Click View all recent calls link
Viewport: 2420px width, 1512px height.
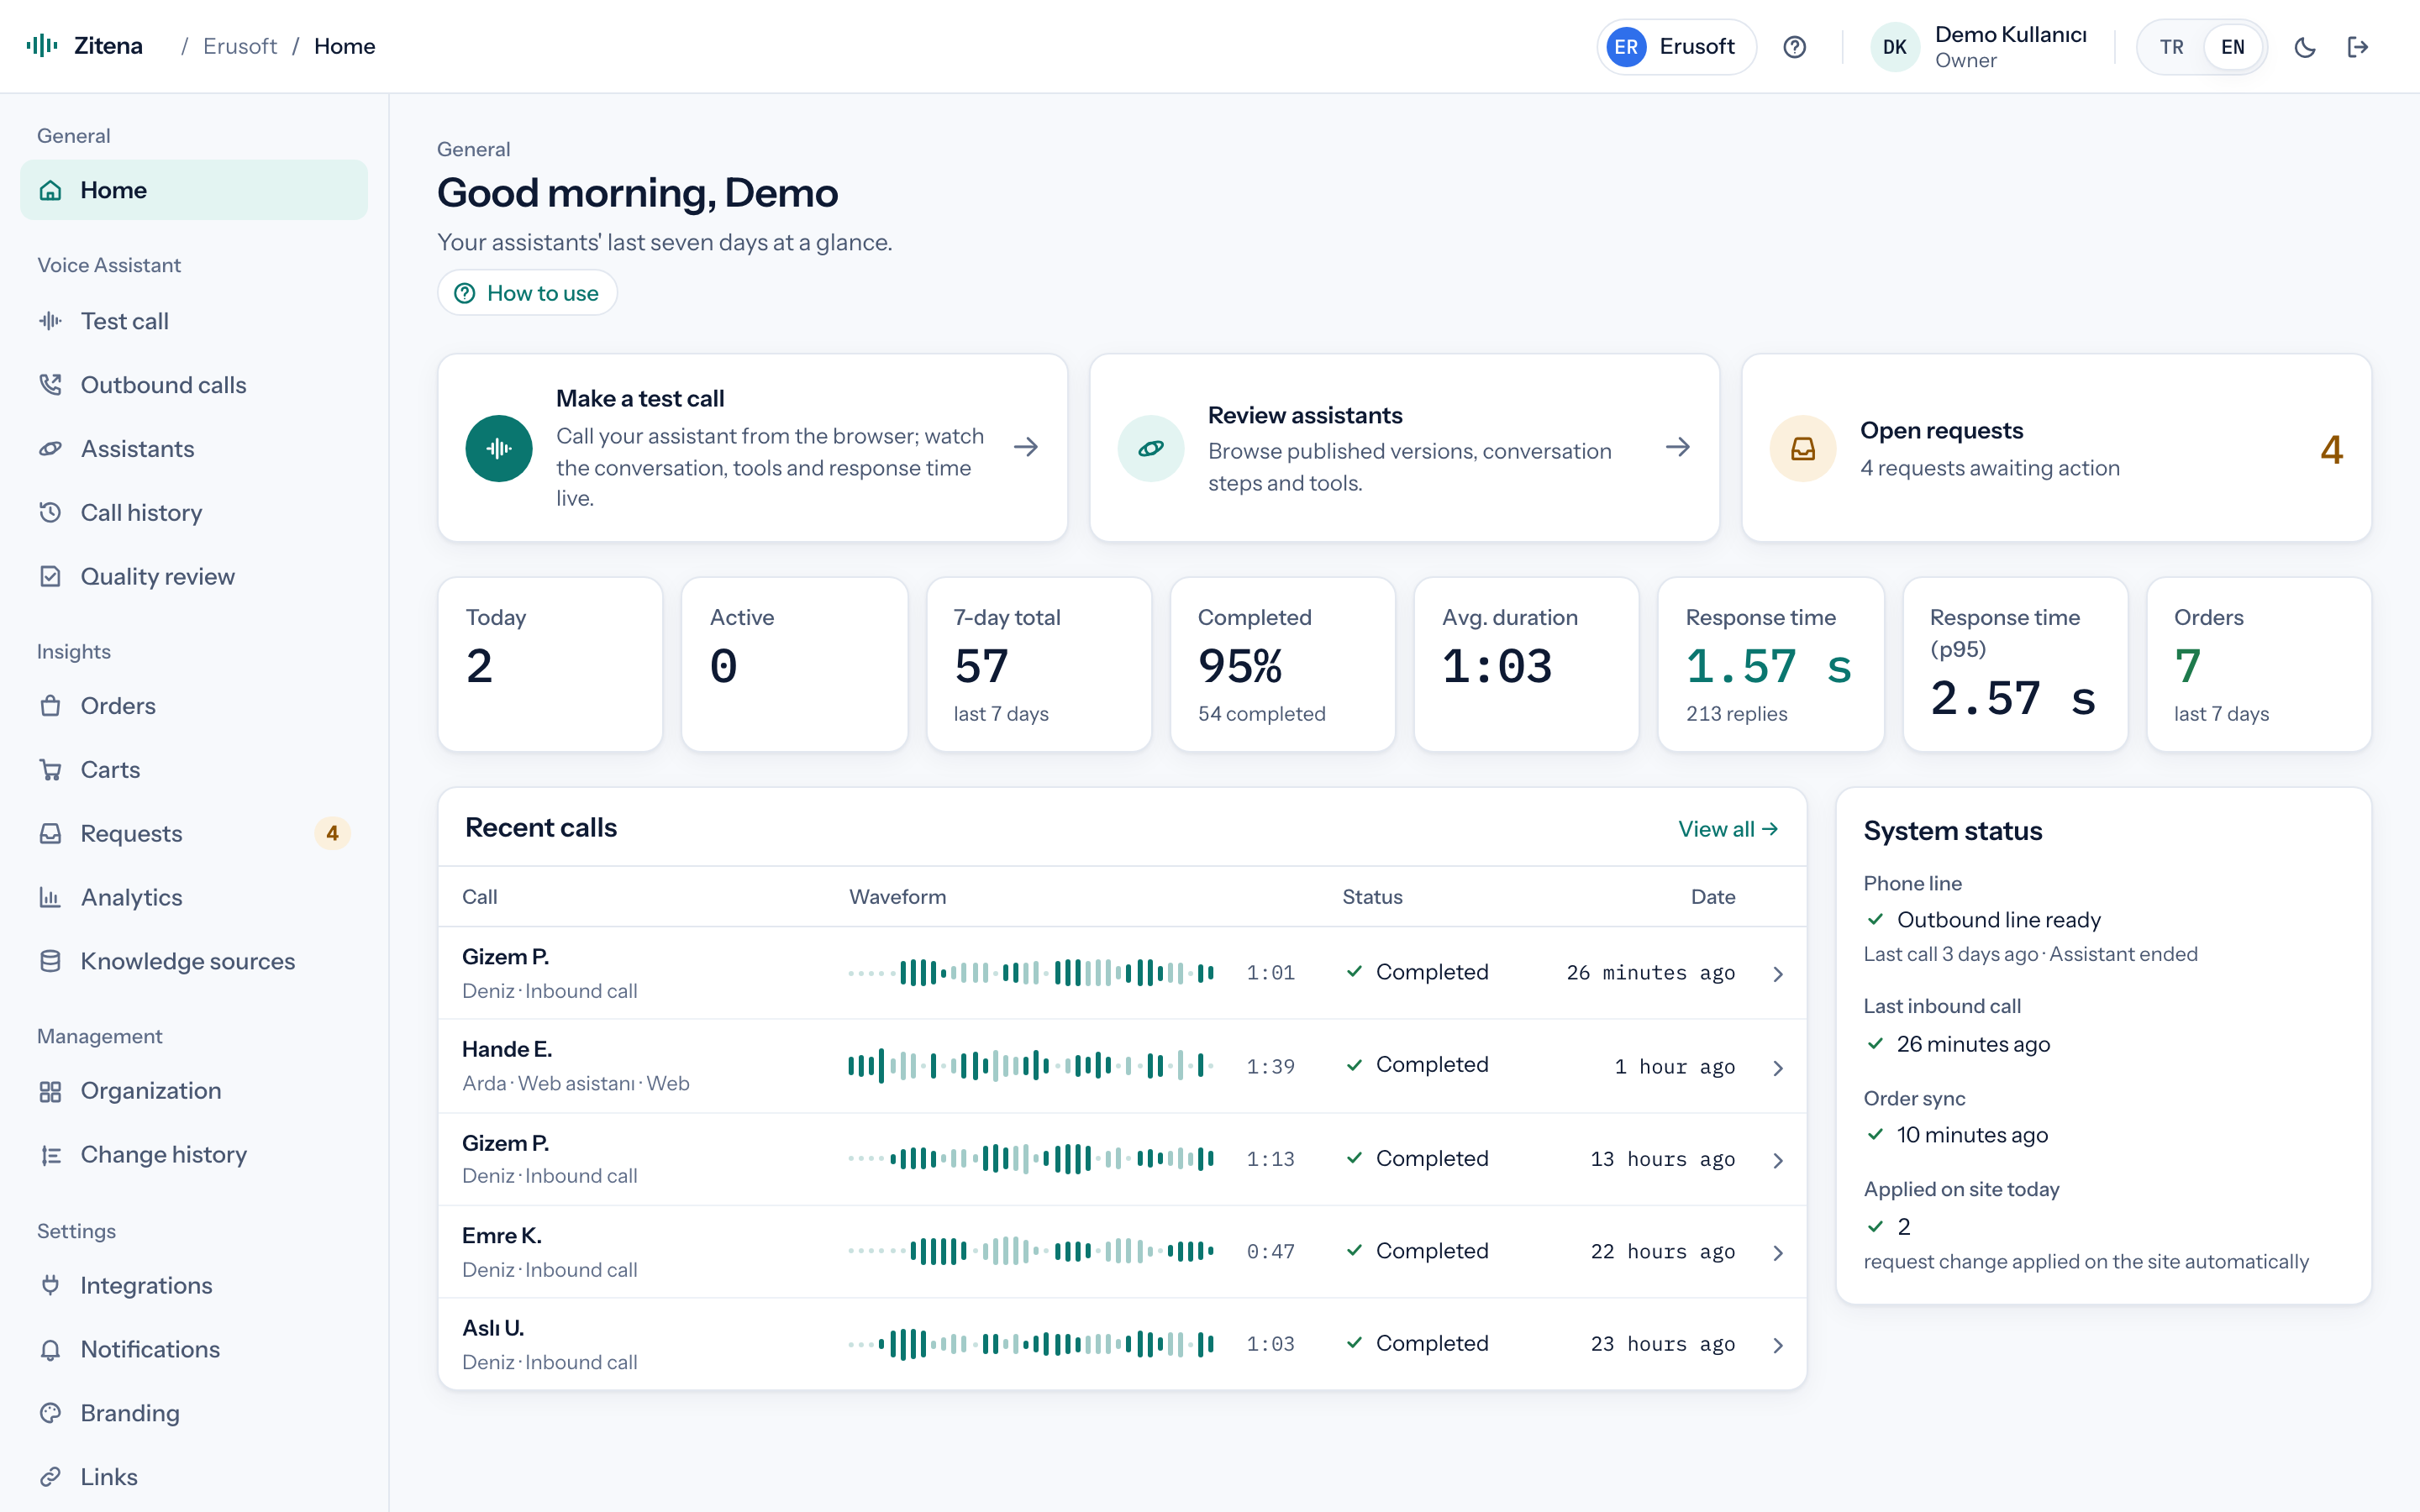point(1728,829)
